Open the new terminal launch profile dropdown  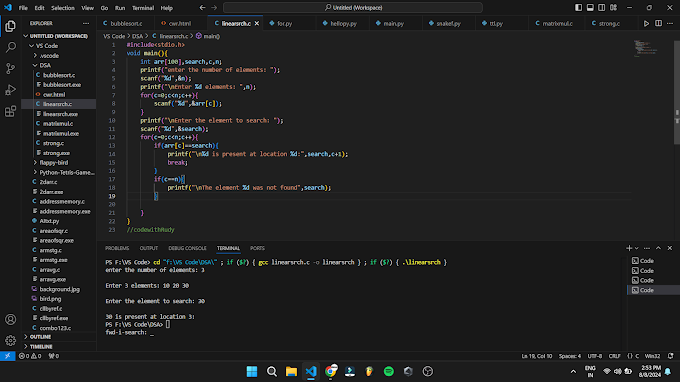pyautogui.click(x=637, y=248)
